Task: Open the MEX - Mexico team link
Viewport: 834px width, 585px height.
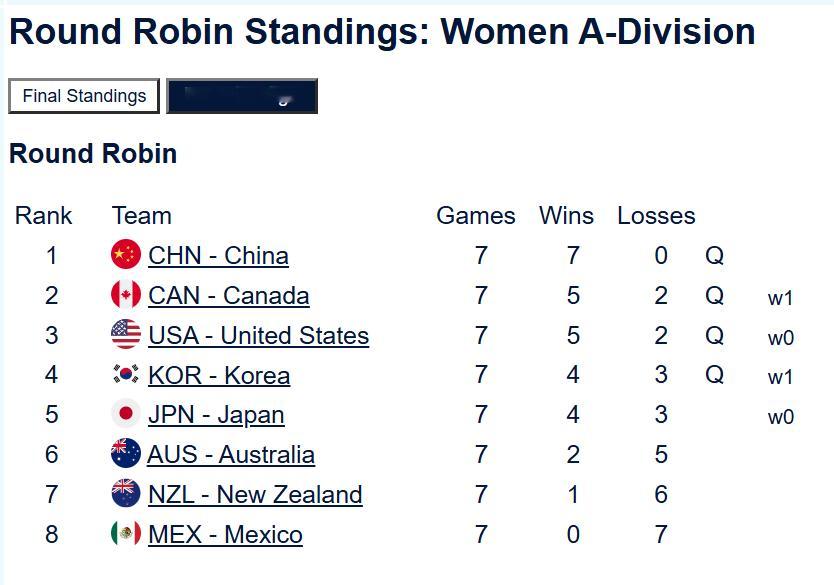Action: (x=225, y=535)
